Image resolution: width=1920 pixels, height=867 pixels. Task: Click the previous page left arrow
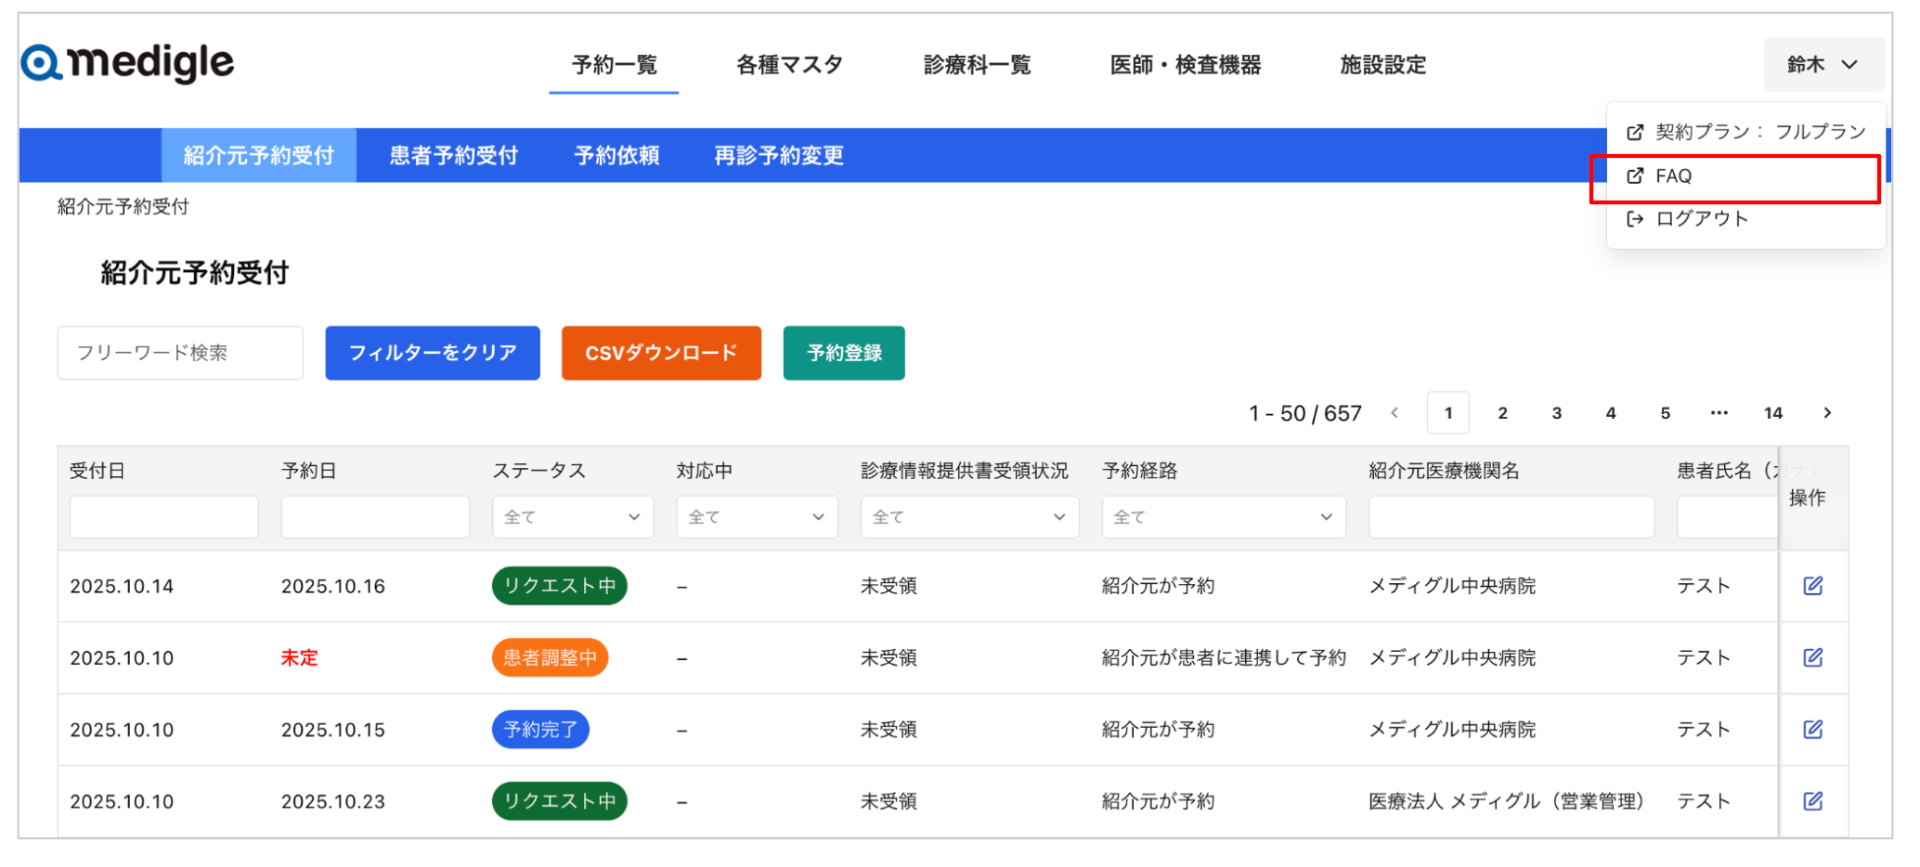(1394, 413)
